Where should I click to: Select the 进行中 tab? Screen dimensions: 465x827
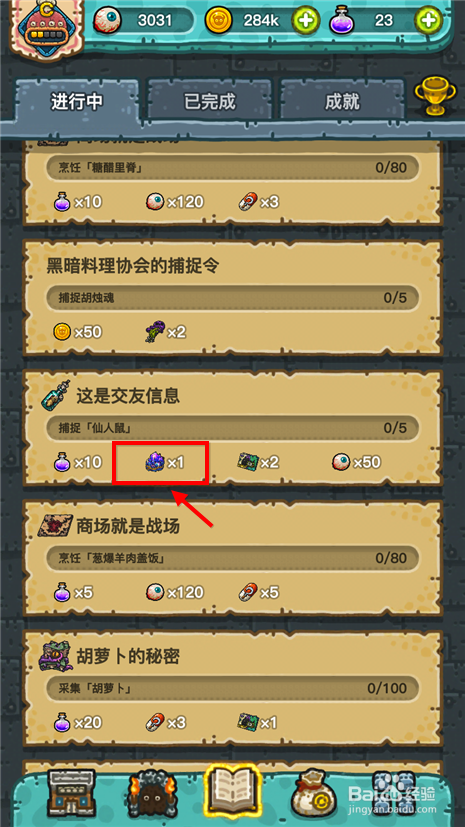pos(77,101)
